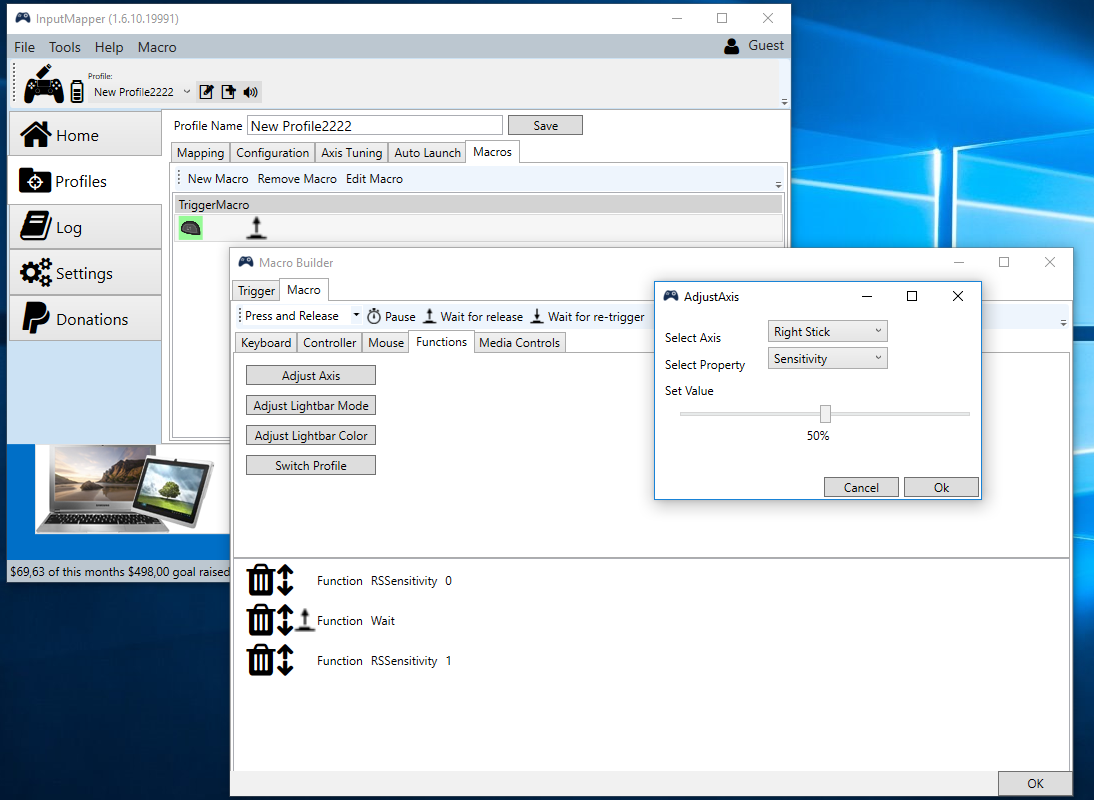This screenshot has height=800, width=1094.
Task: Select the Functions tab
Action: click(x=442, y=342)
